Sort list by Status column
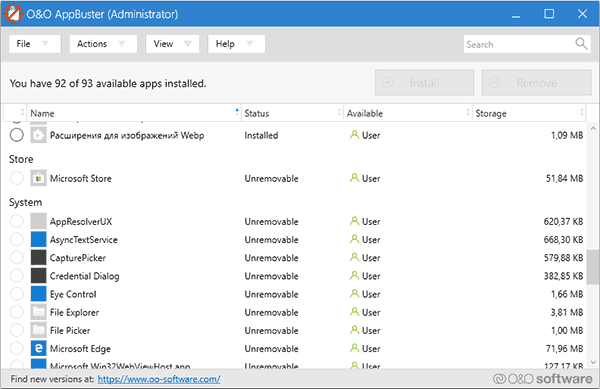Screen dimensions: 600x389 pyautogui.click(x=292, y=113)
